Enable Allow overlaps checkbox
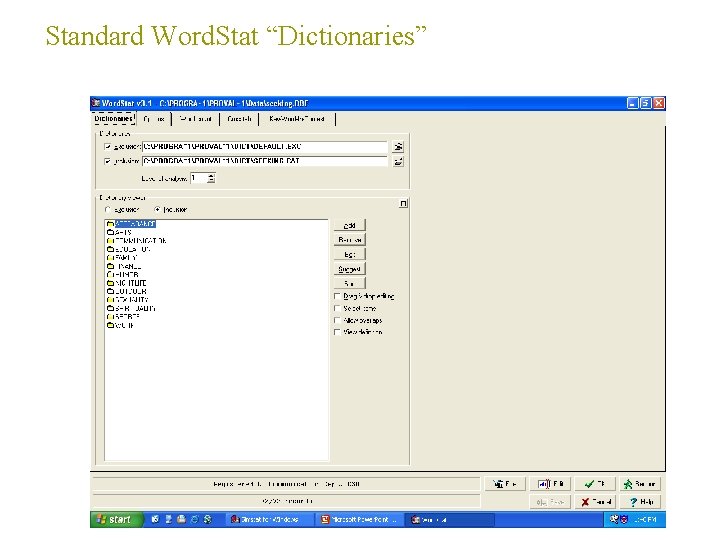 point(337,320)
